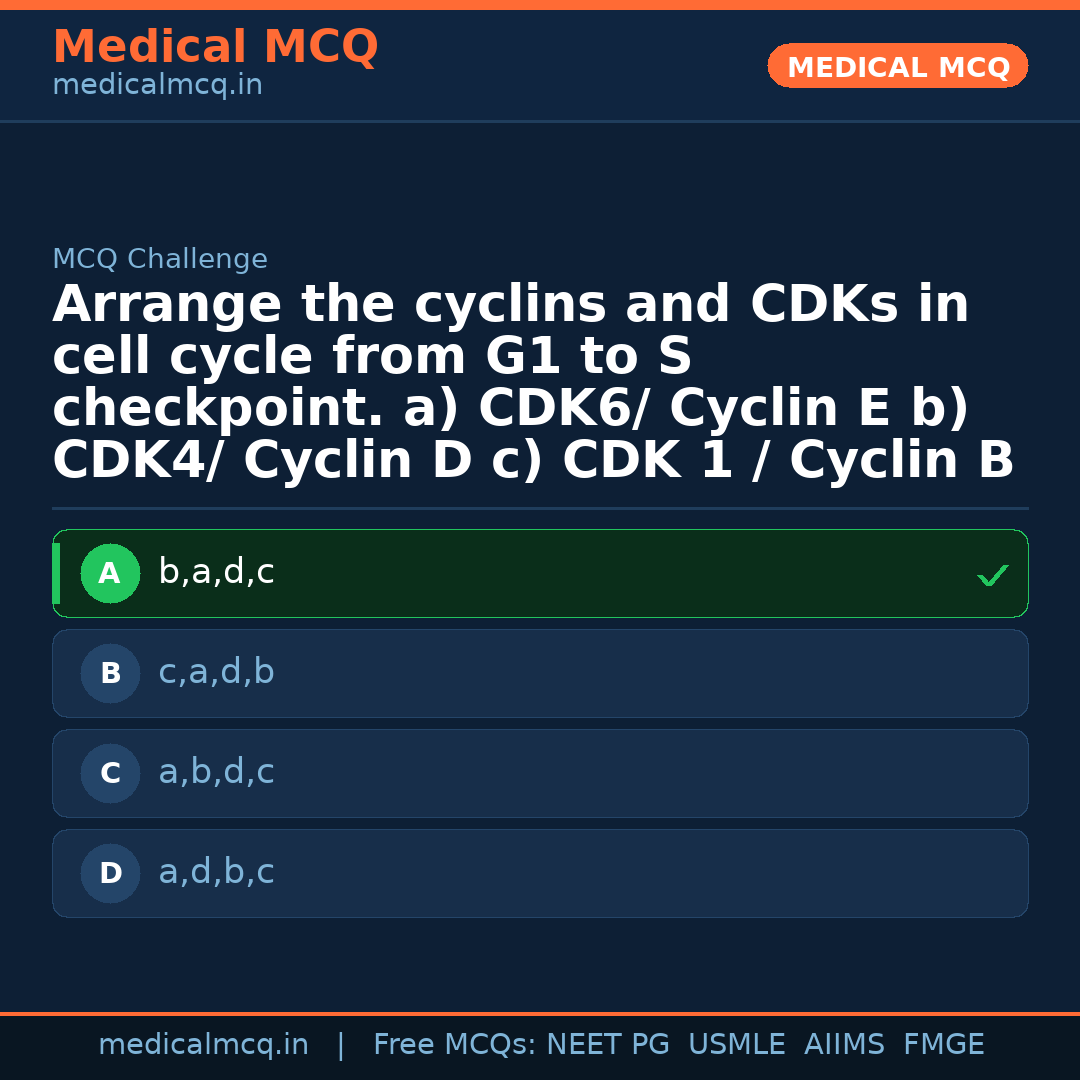
Task: Click the green left edge bar of option A
Action: click(57, 573)
